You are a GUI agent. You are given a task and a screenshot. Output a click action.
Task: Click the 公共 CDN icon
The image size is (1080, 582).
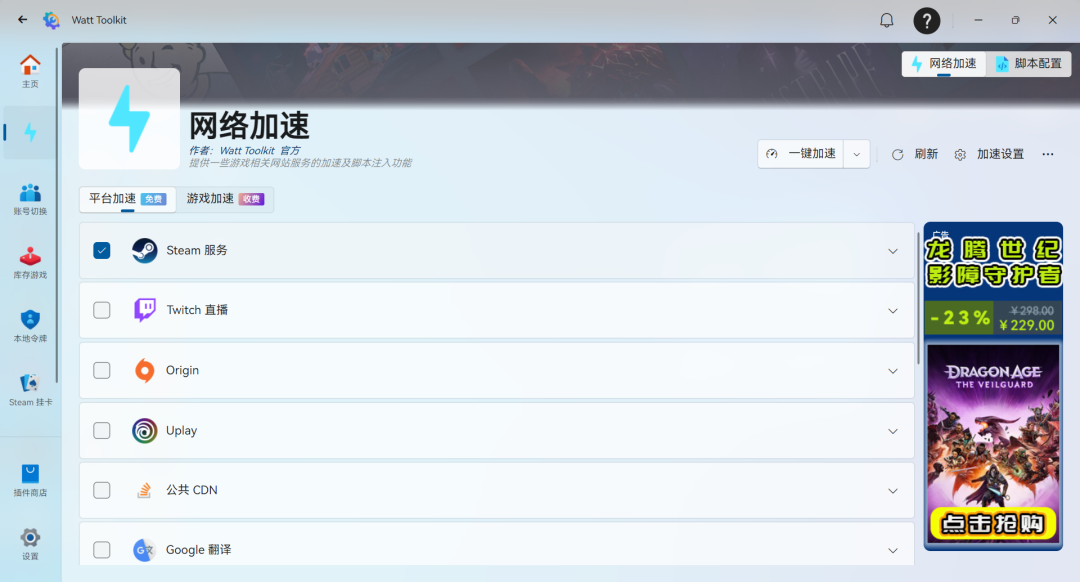[x=144, y=490]
